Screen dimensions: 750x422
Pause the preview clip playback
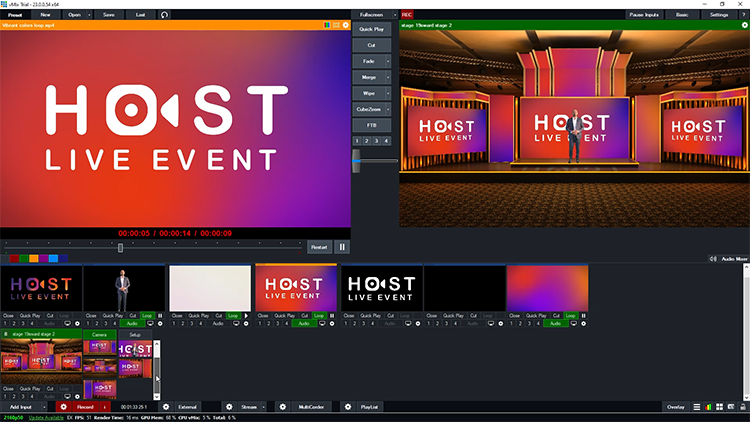(342, 247)
